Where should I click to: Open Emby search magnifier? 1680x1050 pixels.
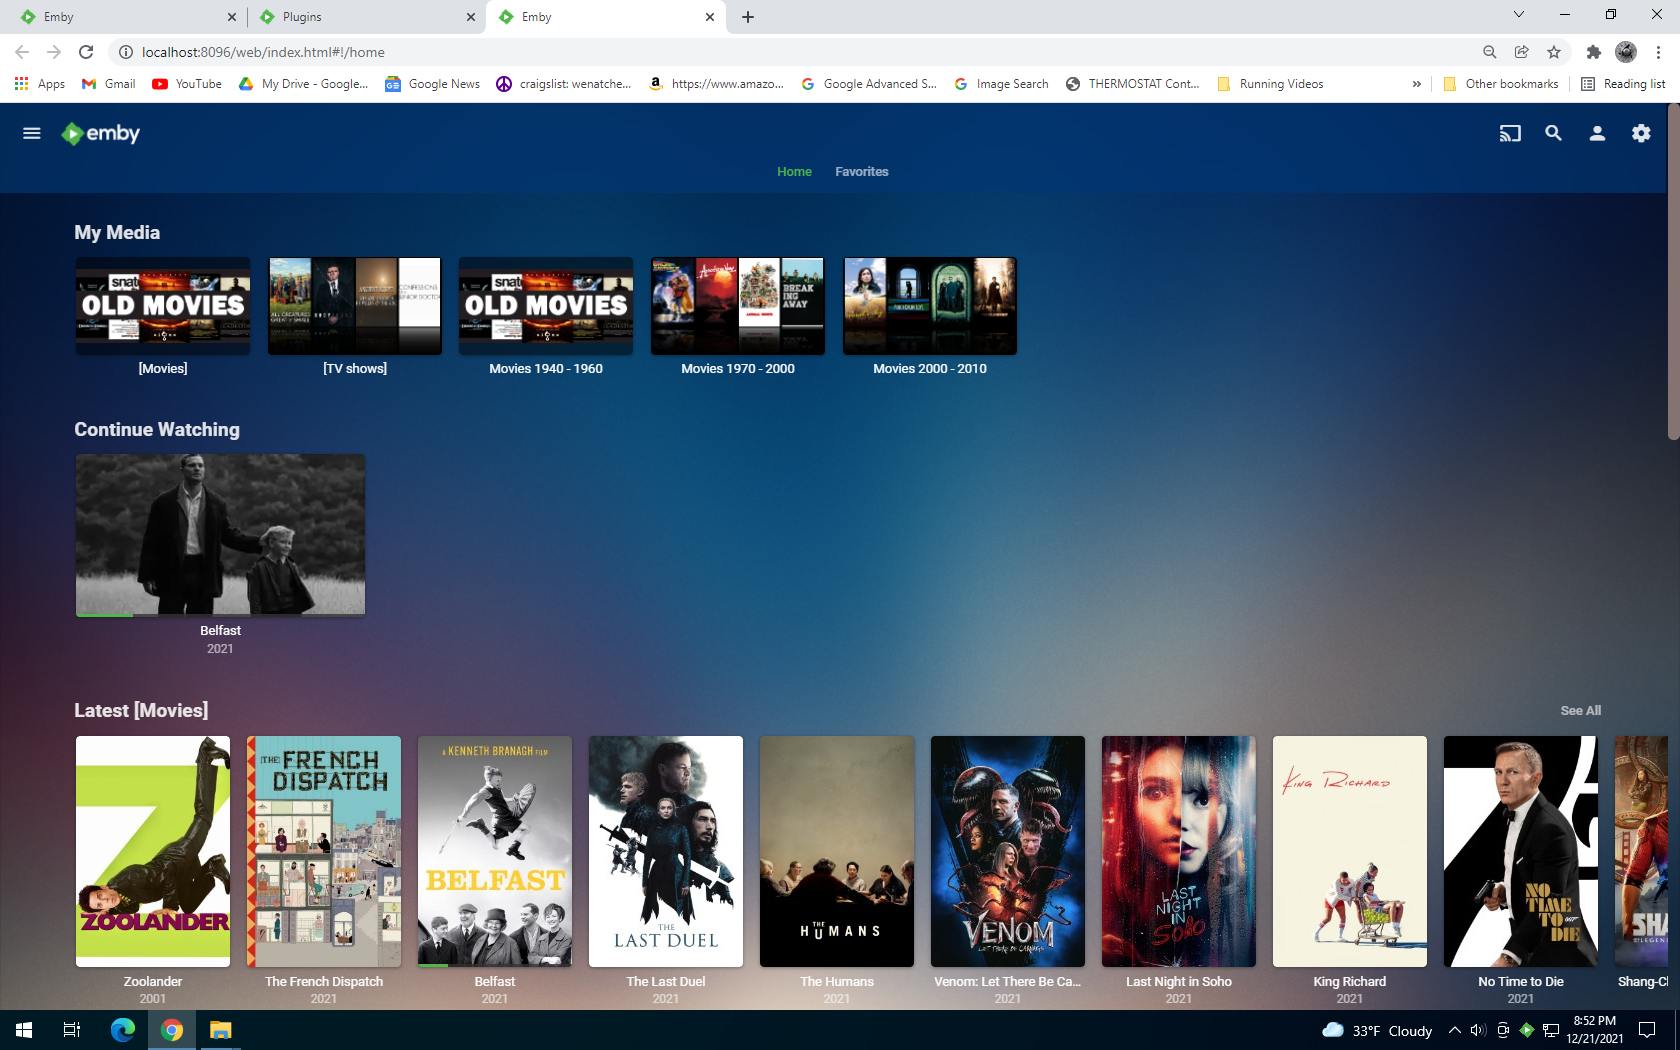tap(1553, 133)
